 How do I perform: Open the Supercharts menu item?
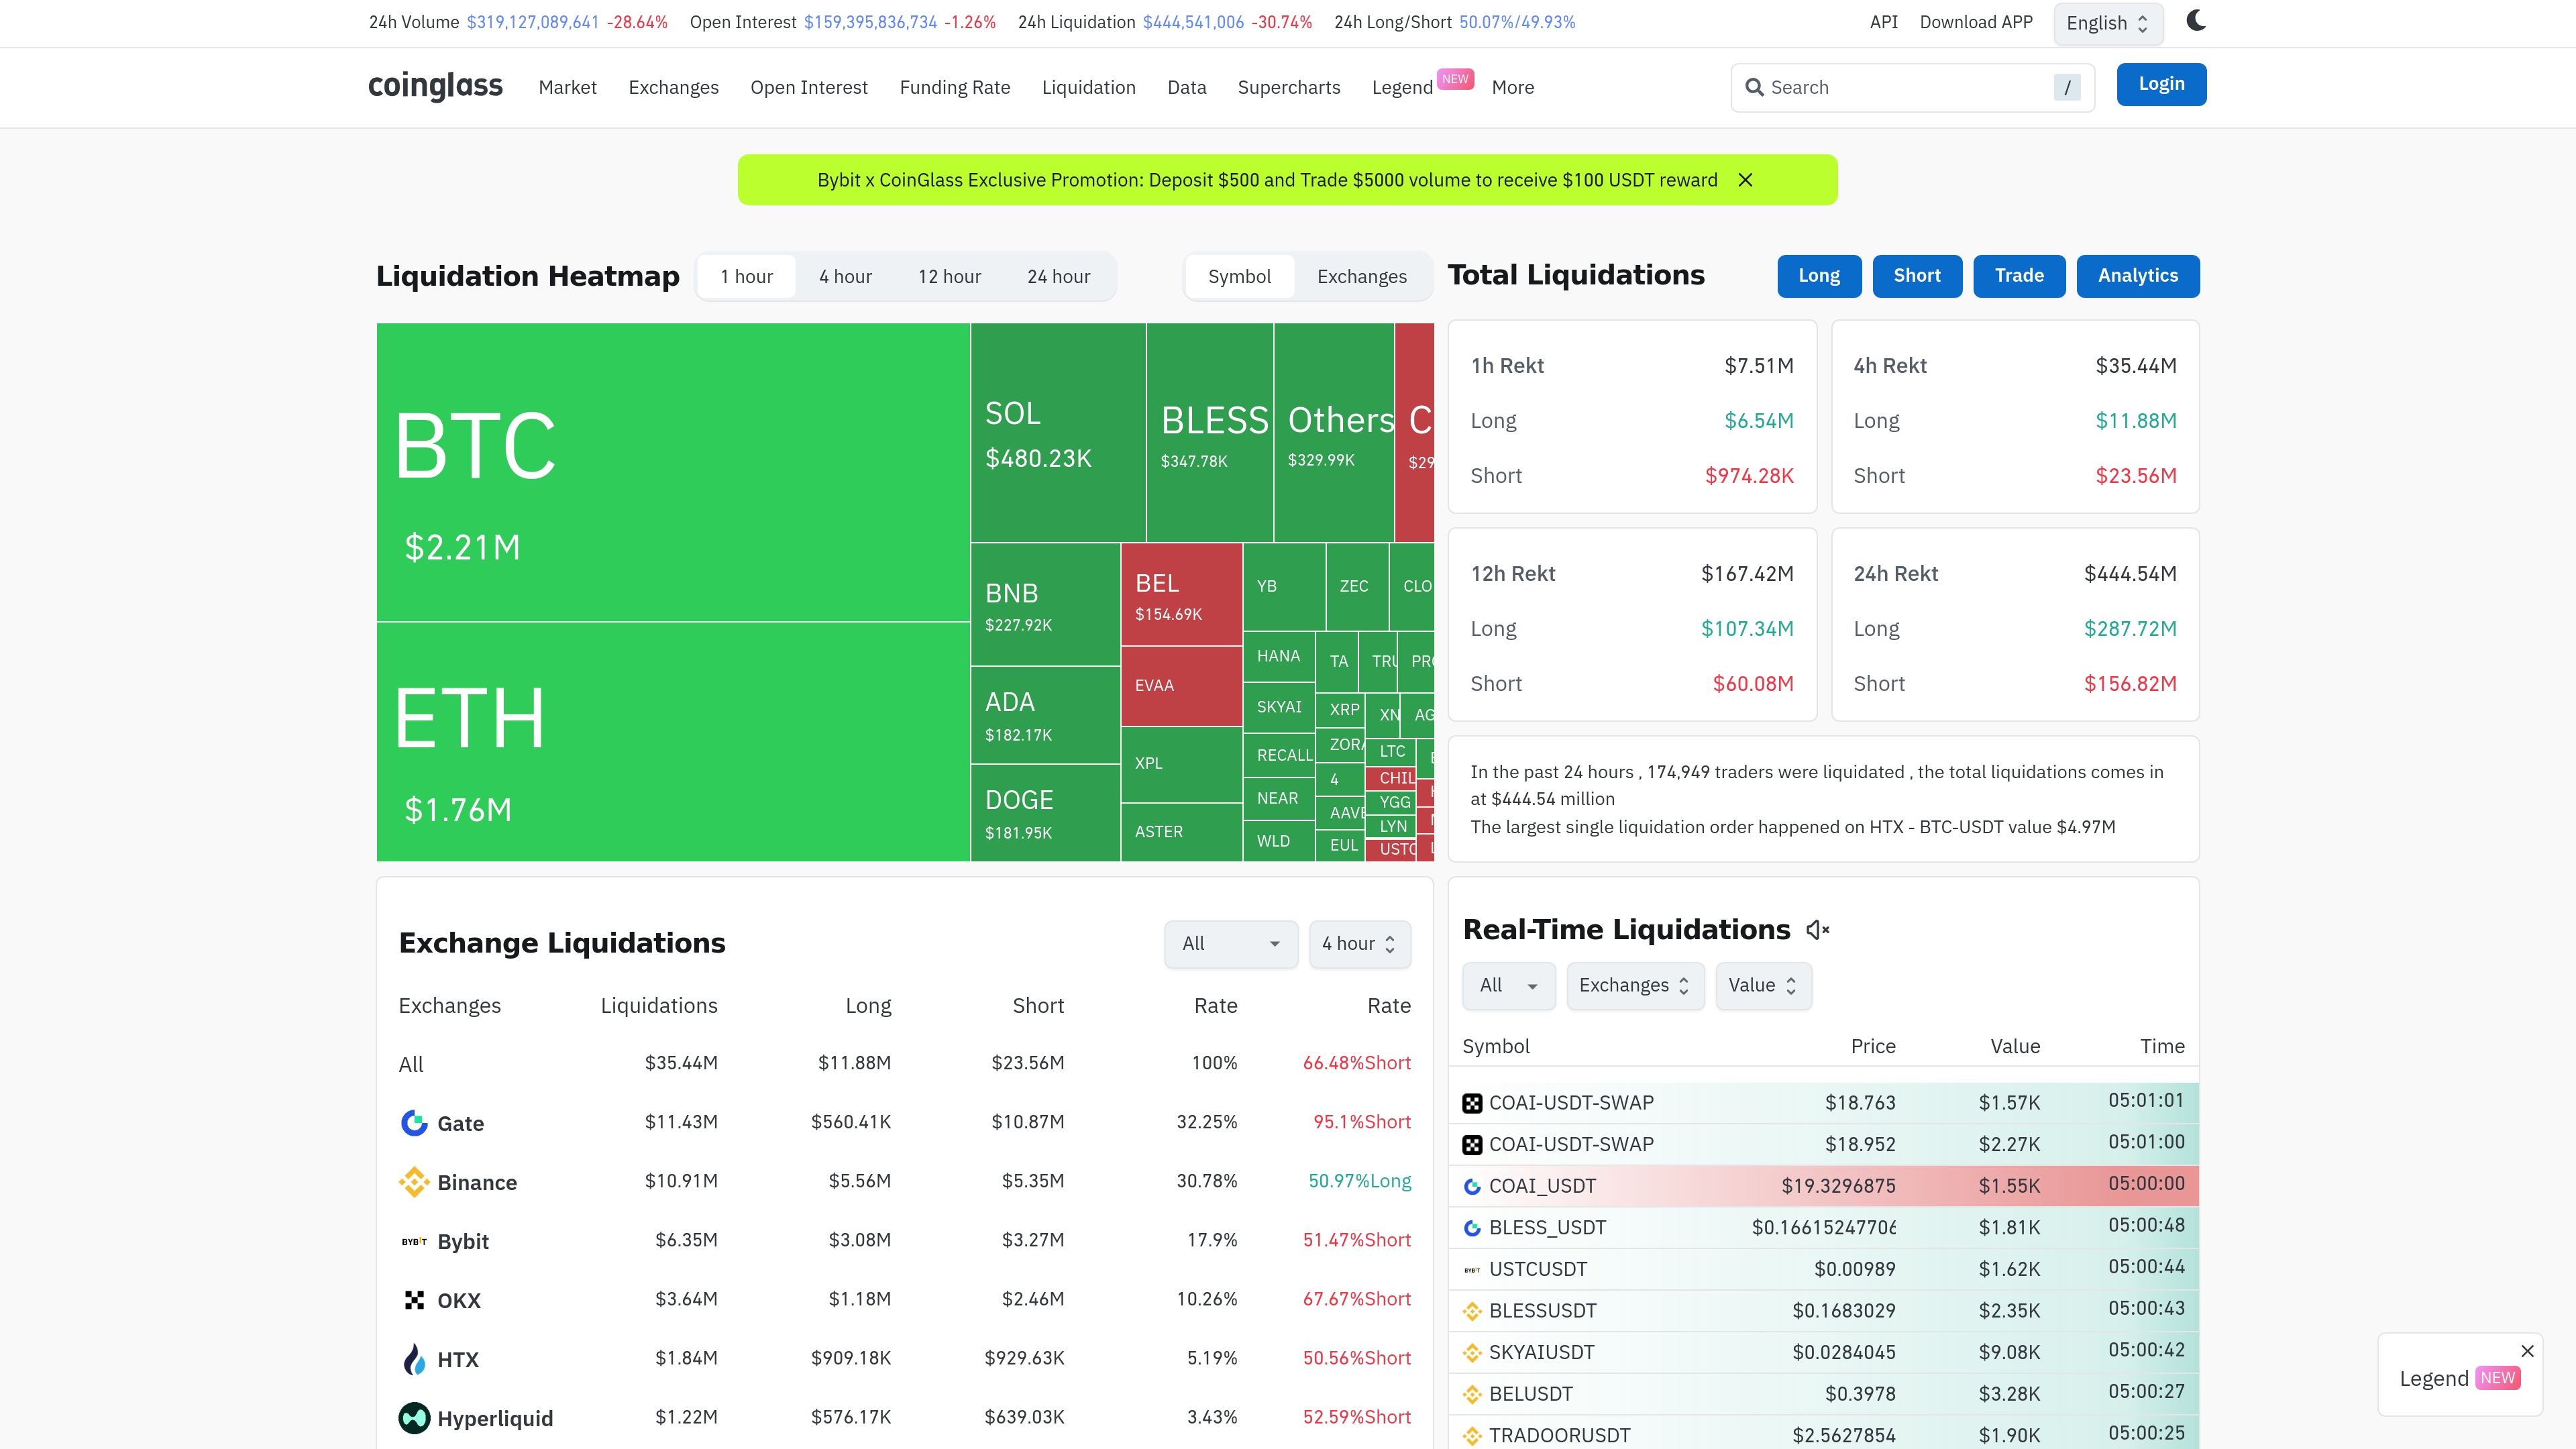1288,88
